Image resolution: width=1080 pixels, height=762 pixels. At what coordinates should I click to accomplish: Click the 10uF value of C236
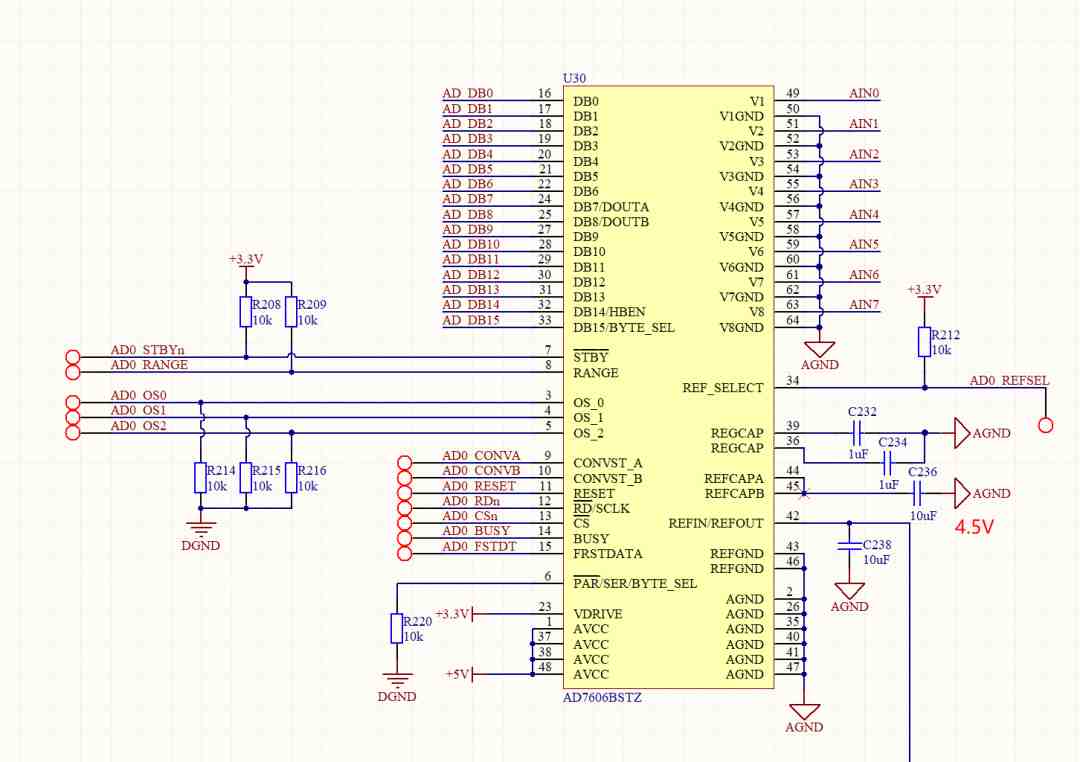(923, 515)
